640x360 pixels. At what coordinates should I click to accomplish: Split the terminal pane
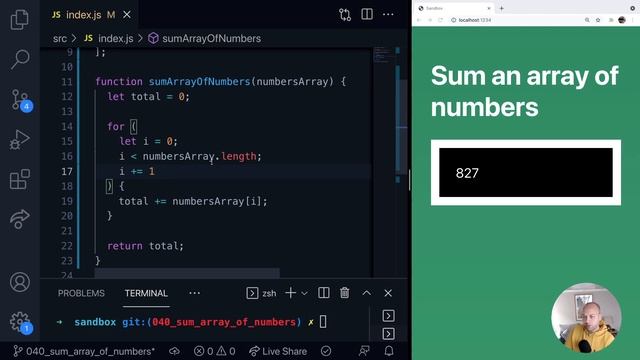(x=324, y=293)
